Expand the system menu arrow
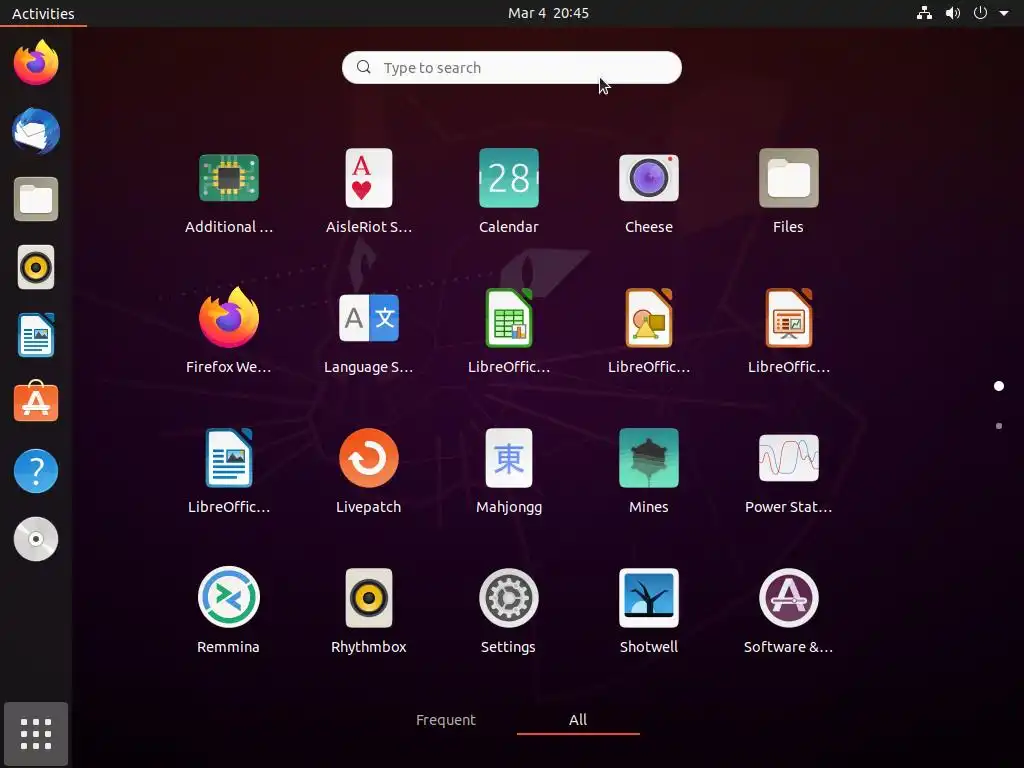The image size is (1024, 768). pos(1004,13)
